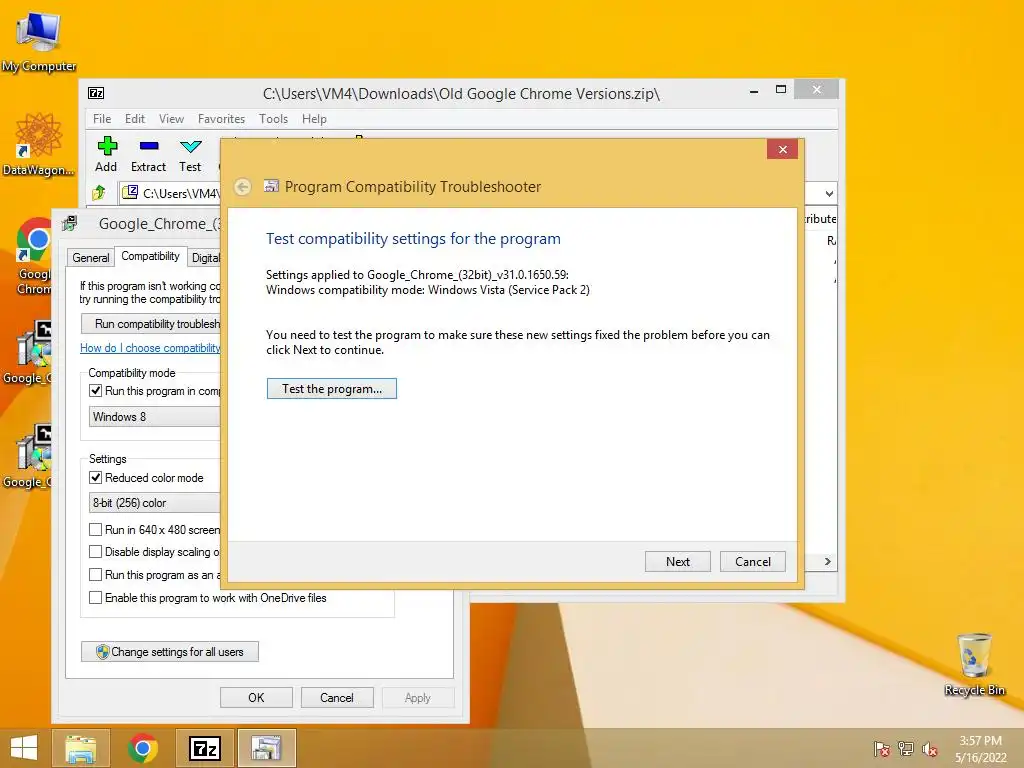
Task: Click Next in the Troubleshooter
Action: point(677,562)
